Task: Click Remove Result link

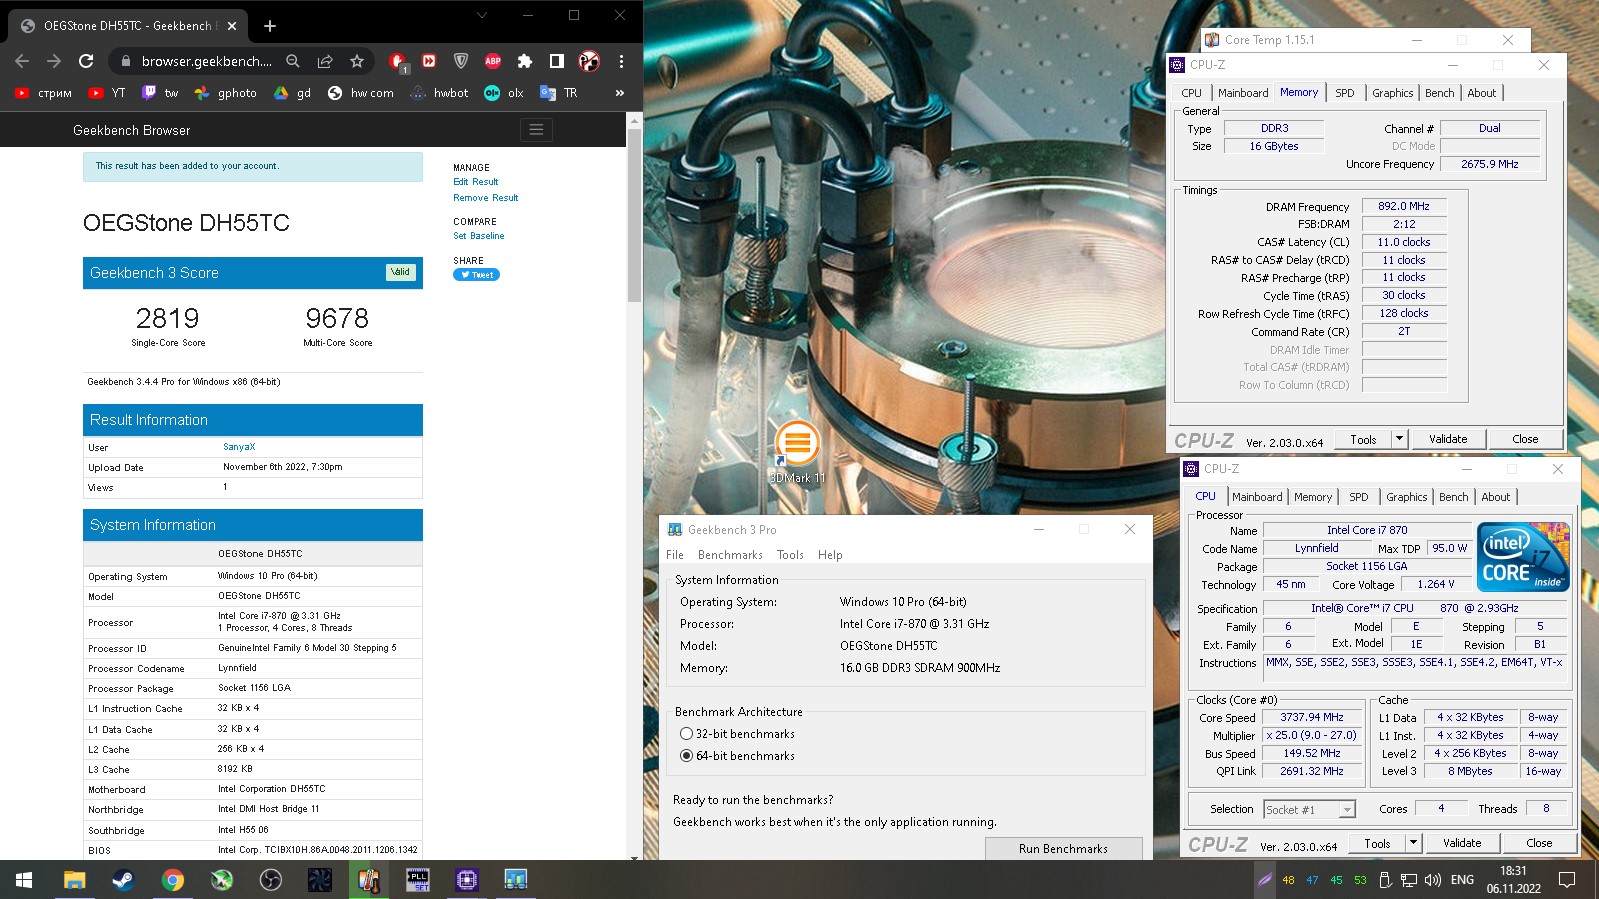Action: (x=485, y=198)
